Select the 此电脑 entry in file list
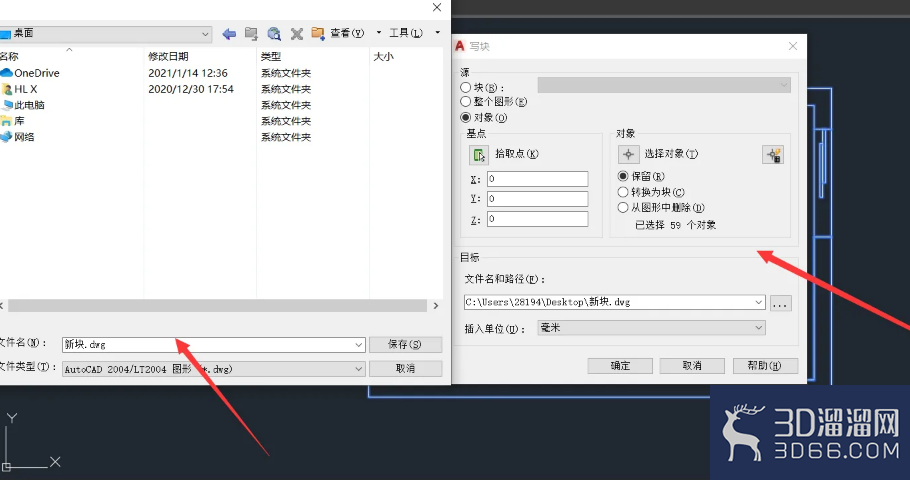The width and height of the screenshot is (910, 480). tap(29, 105)
